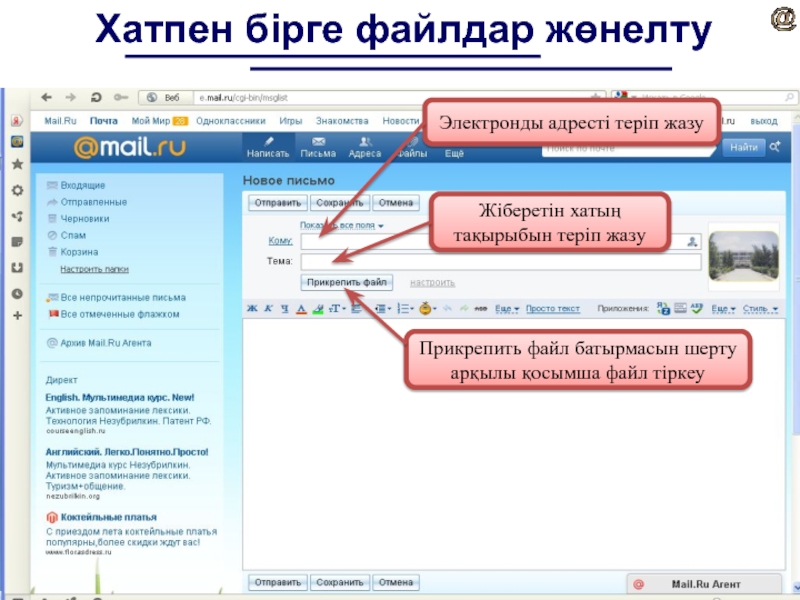Image resolution: width=800 pixels, height=600 pixels.
Task: Open Письма from the mail header
Action: point(318,147)
